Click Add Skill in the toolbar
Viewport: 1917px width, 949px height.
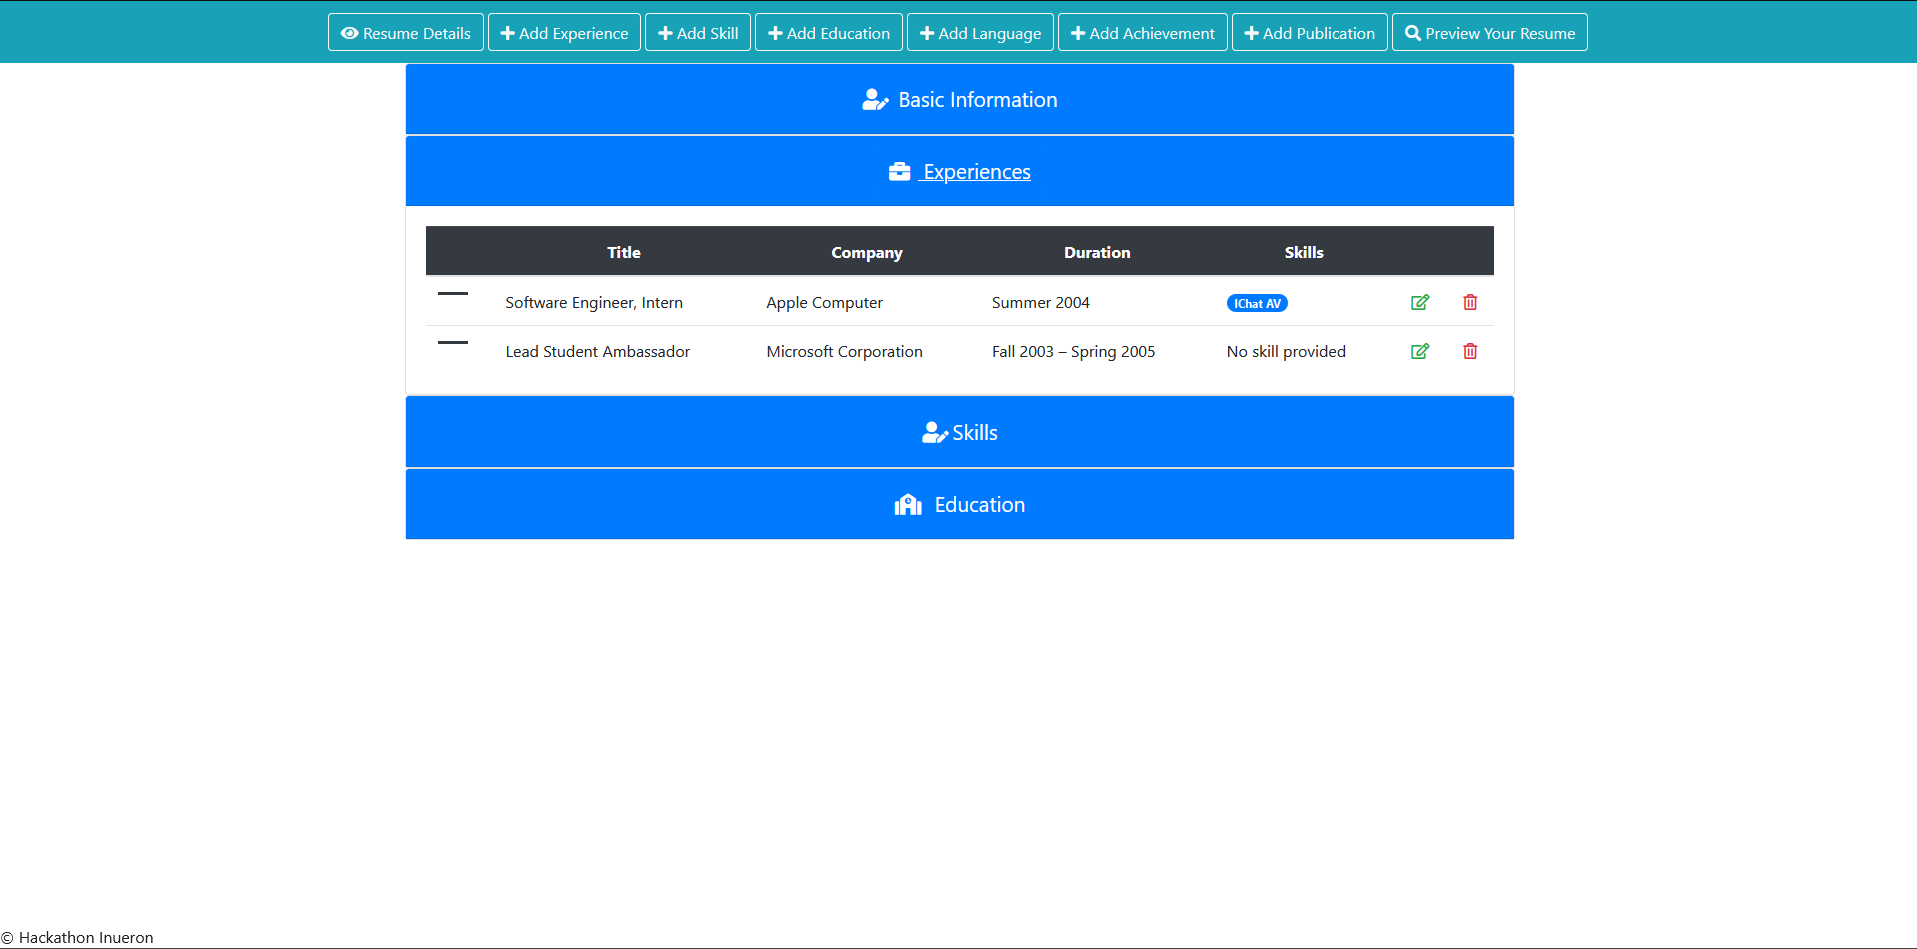pyautogui.click(x=697, y=32)
